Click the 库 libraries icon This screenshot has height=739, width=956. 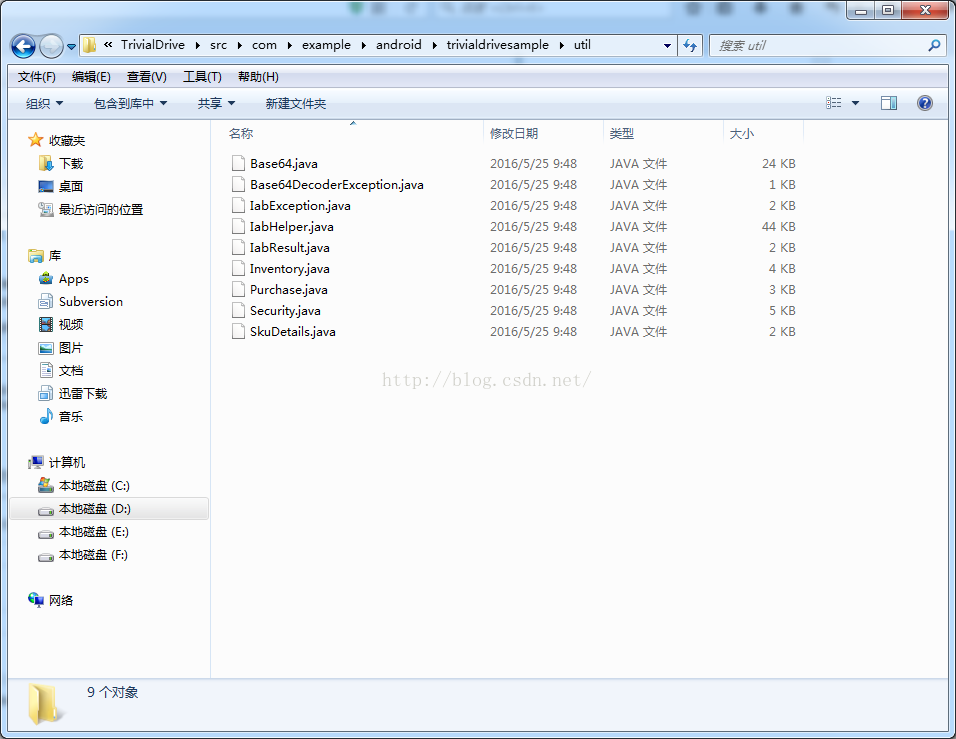coord(36,255)
